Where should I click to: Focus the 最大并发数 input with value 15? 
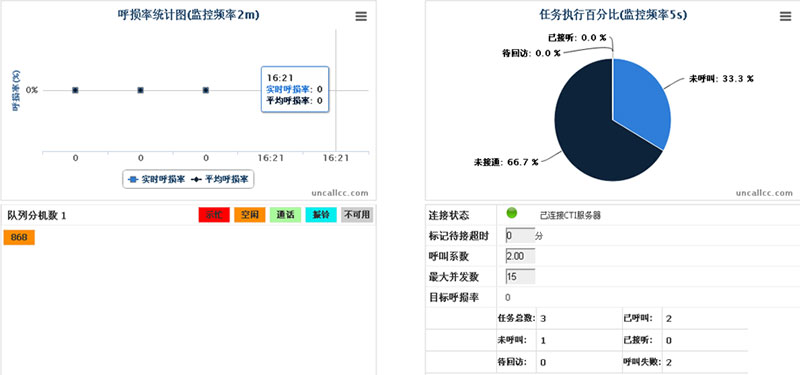tap(520, 277)
